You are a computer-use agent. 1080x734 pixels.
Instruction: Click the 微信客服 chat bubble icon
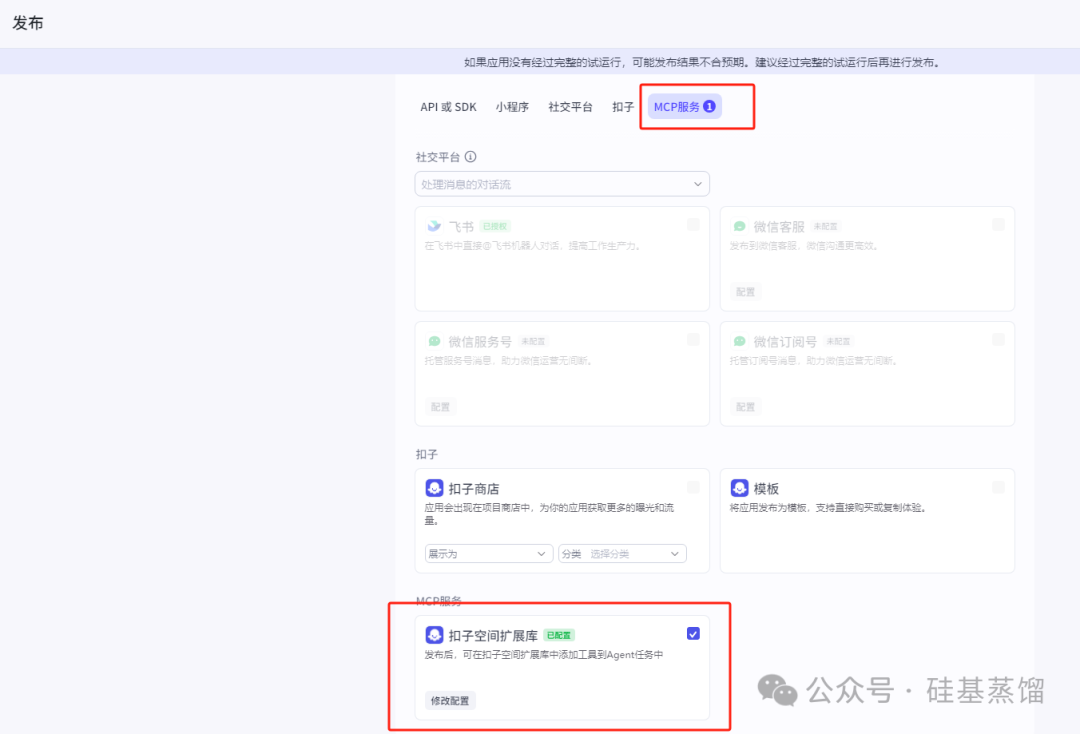click(739, 226)
